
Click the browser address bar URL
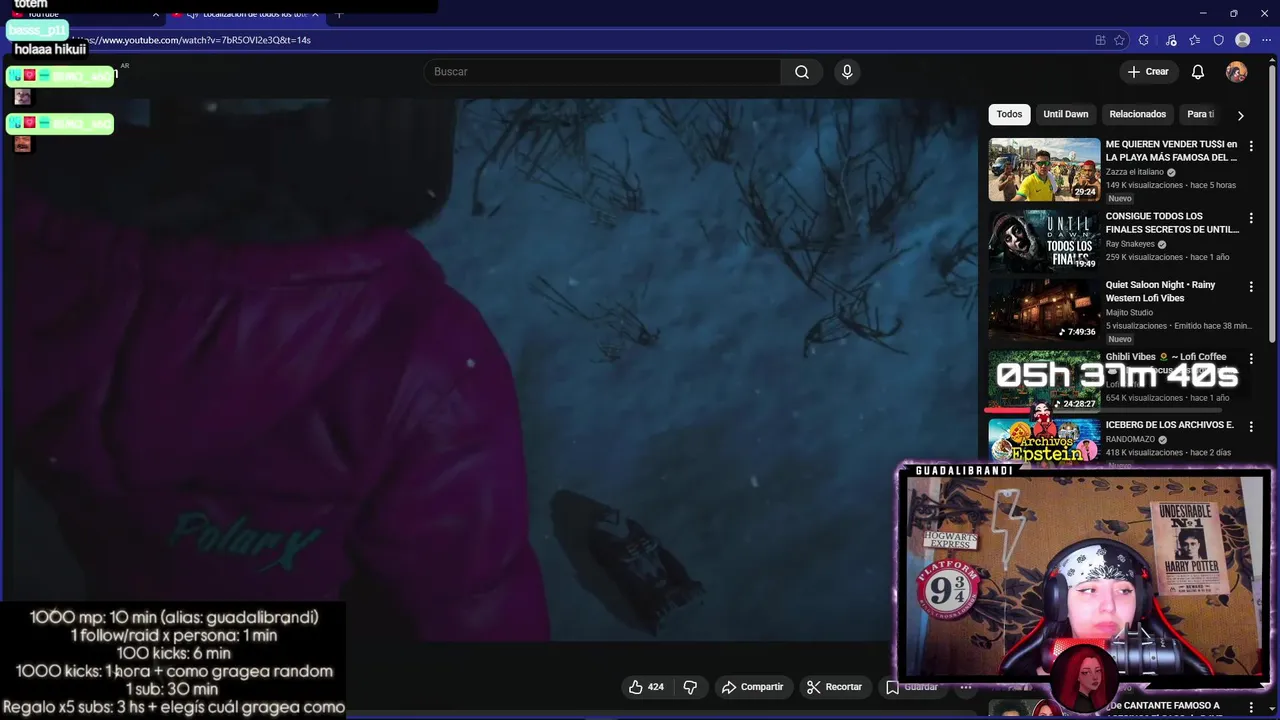pyautogui.click(x=192, y=40)
